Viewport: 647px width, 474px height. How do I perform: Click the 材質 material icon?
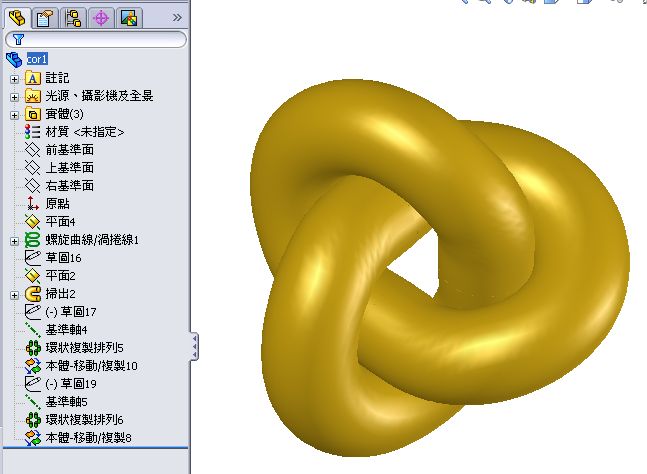(x=33, y=132)
